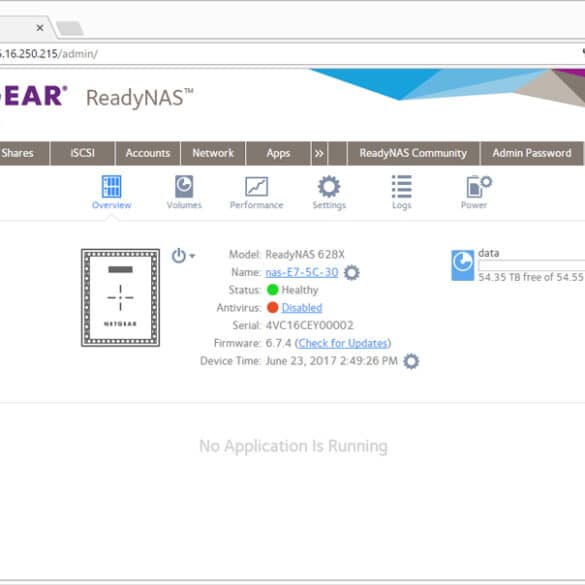Screen dimensions: 585x585
Task: Click the model text ReadyNAS 628X
Action: [305, 254]
